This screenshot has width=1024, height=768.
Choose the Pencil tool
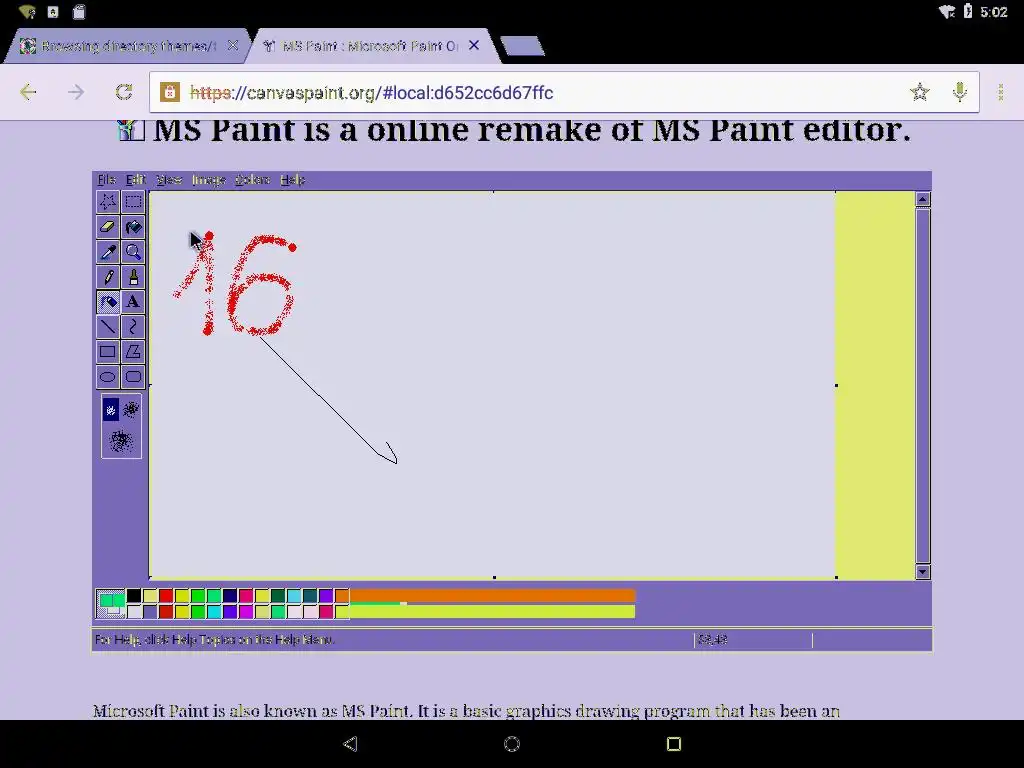108,277
